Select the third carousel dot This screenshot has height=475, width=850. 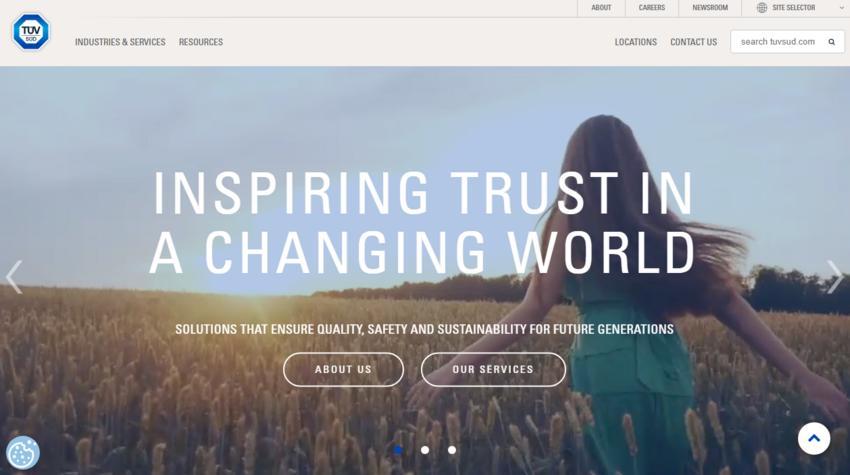coord(452,450)
